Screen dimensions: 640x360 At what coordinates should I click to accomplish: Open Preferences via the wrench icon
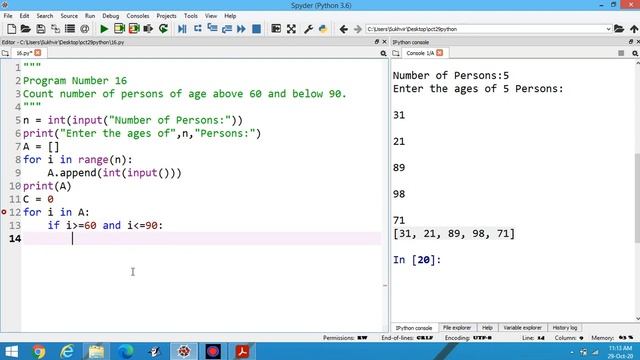[x=308, y=29]
